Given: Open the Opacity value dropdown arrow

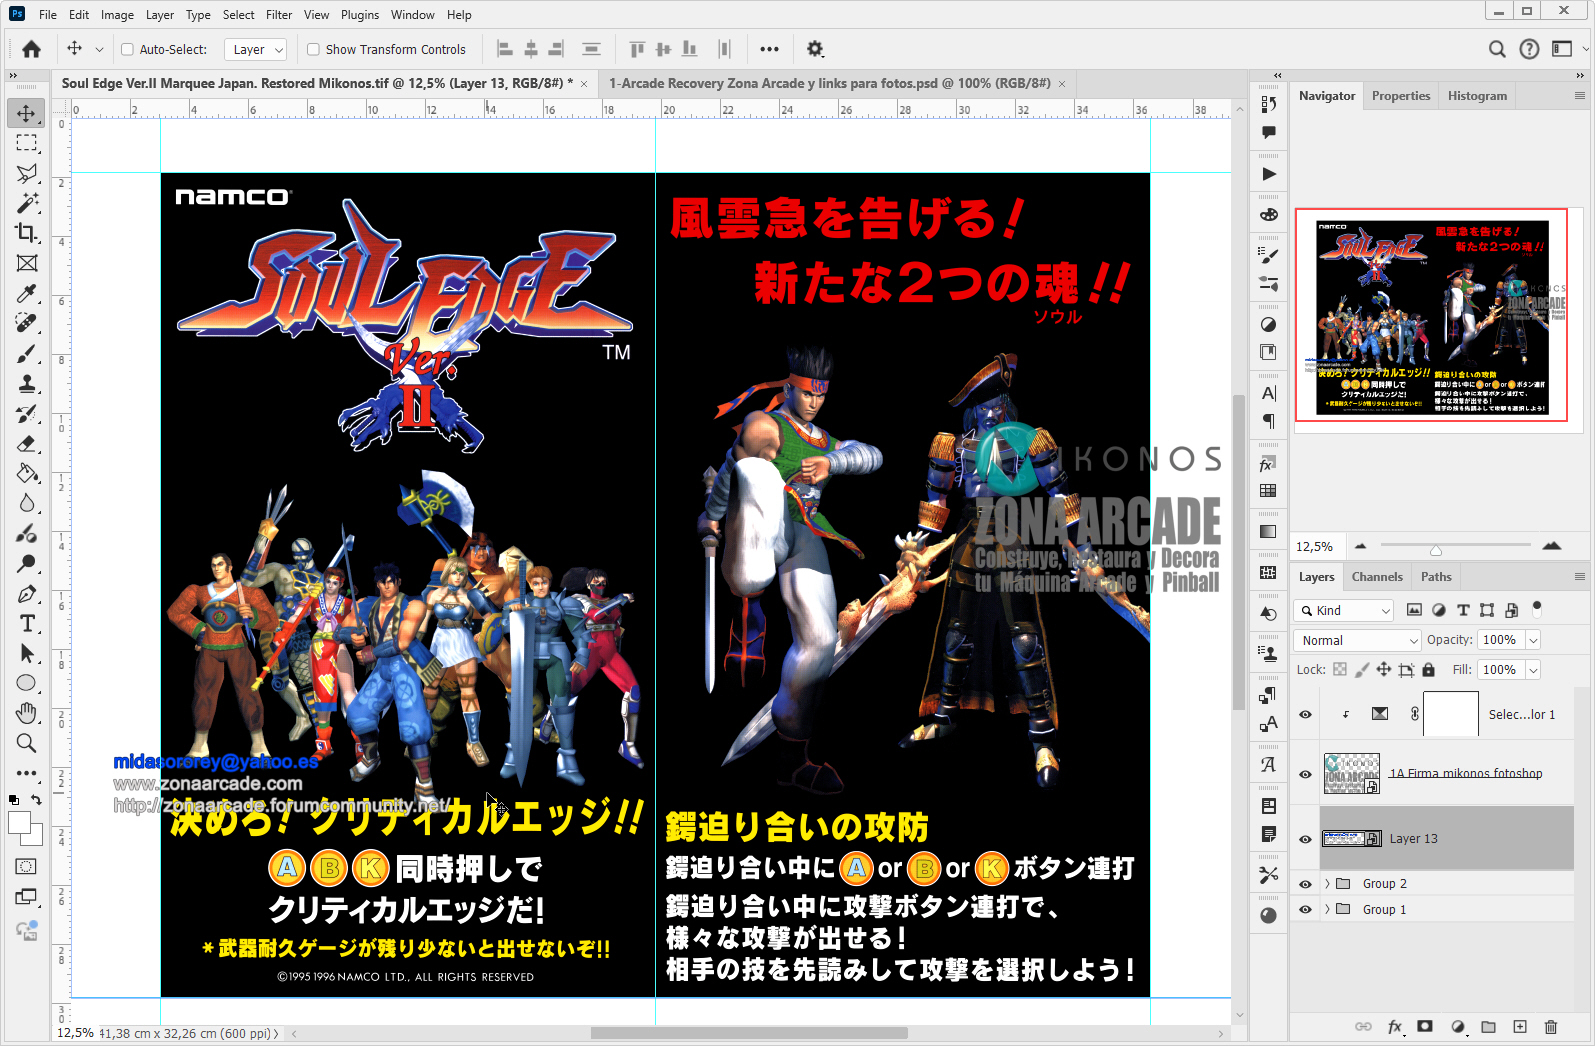Looking at the screenshot, I should coord(1533,640).
